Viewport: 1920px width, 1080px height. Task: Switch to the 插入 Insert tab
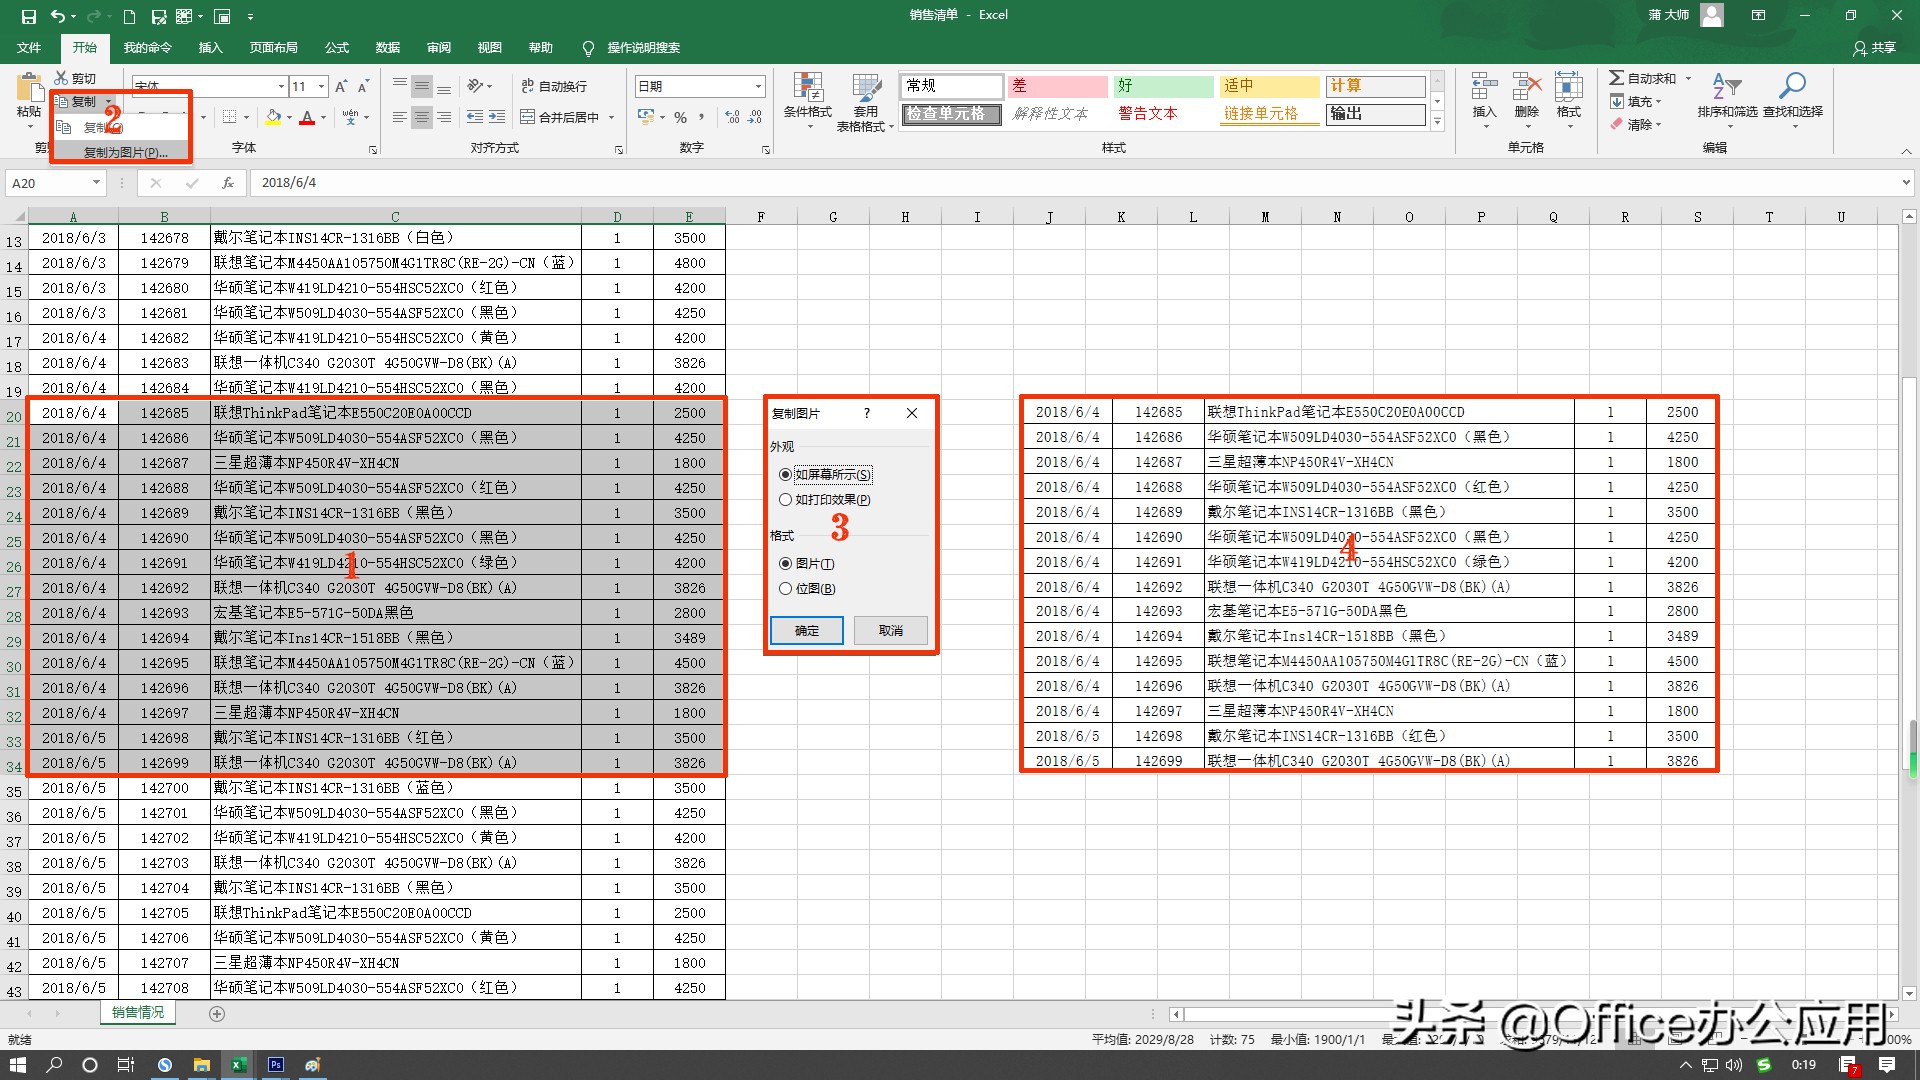(x=210, y=48)
